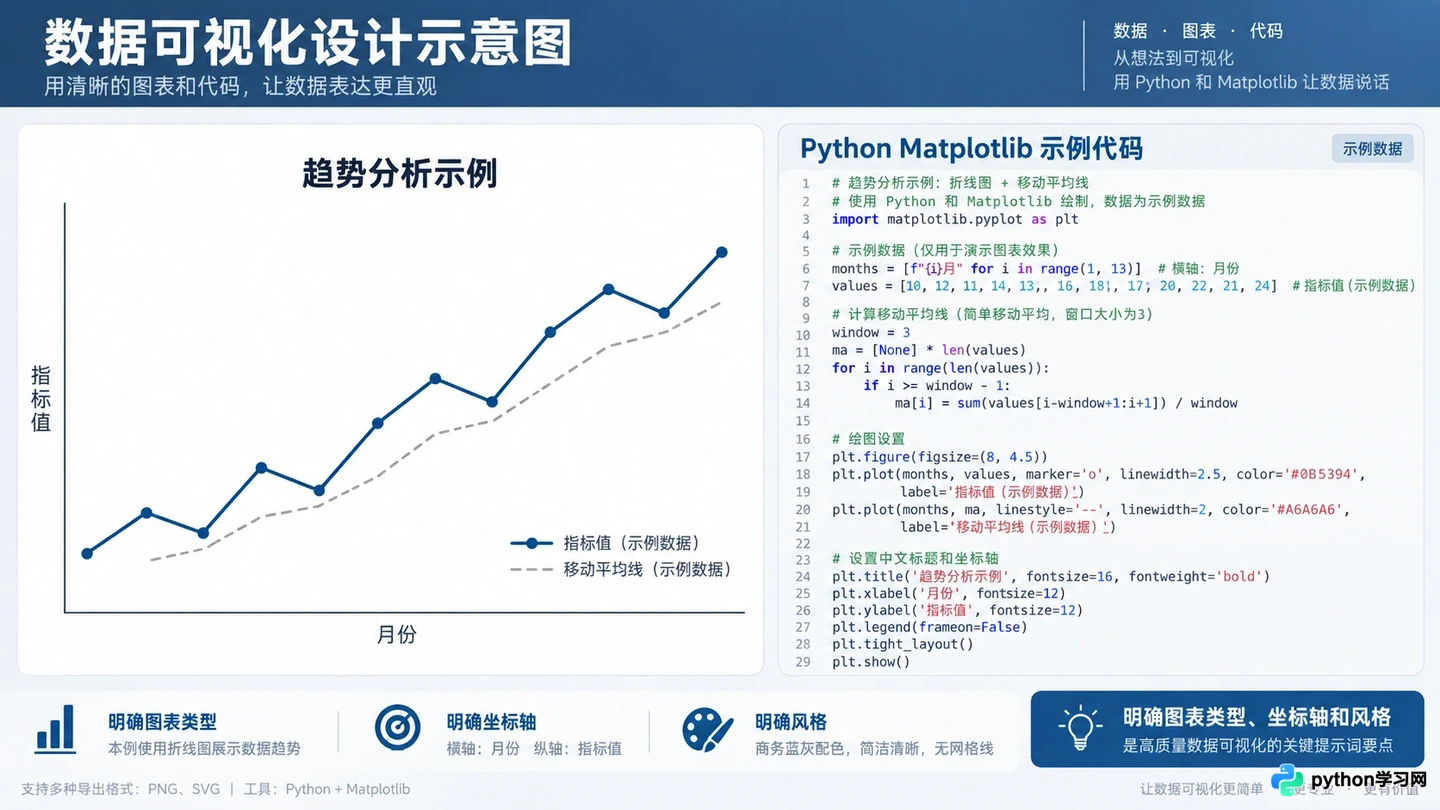Click the target icon beside 明确坐标轴
The width and height of the screenshot is (1440, 810).
point(397,728)
